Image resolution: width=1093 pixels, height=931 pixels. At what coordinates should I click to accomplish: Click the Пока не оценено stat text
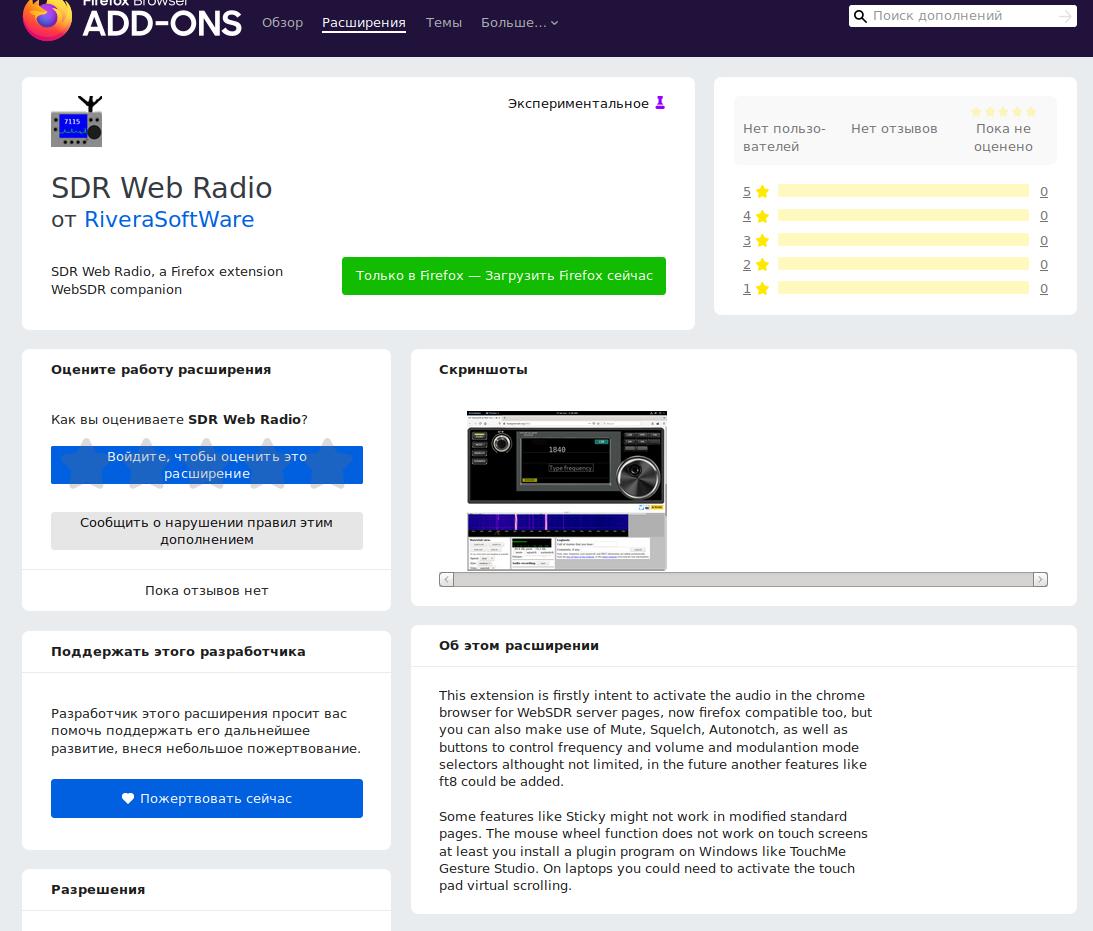[1003, 138]
